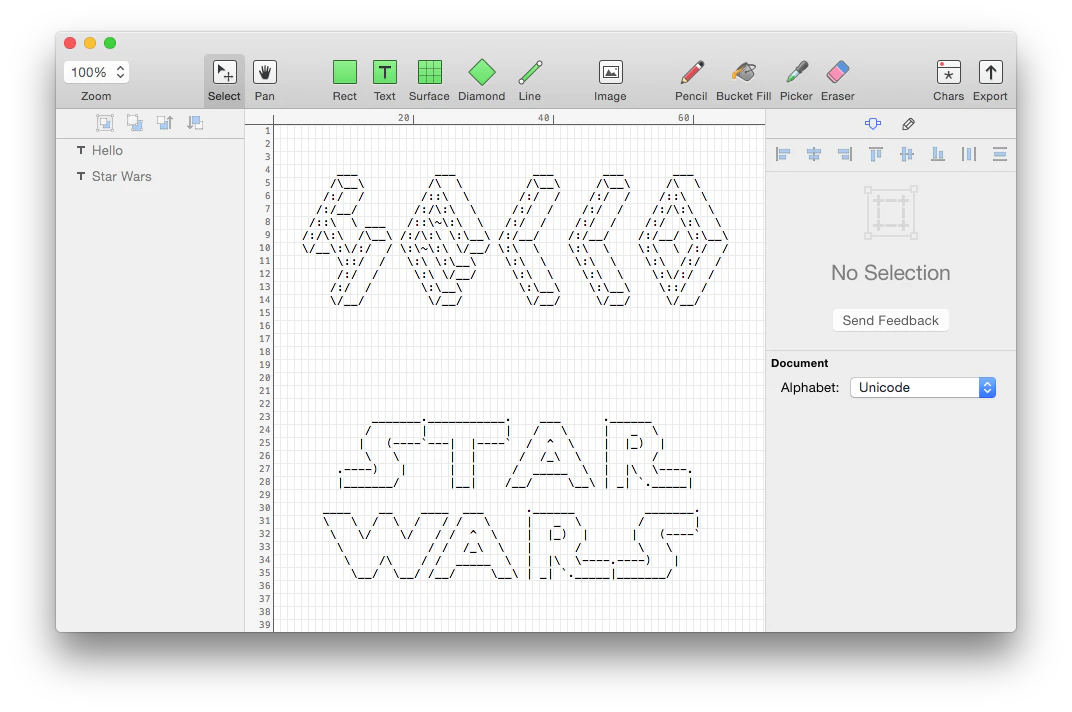Click the ungroup layers icon in sidebar

(135, 123)
